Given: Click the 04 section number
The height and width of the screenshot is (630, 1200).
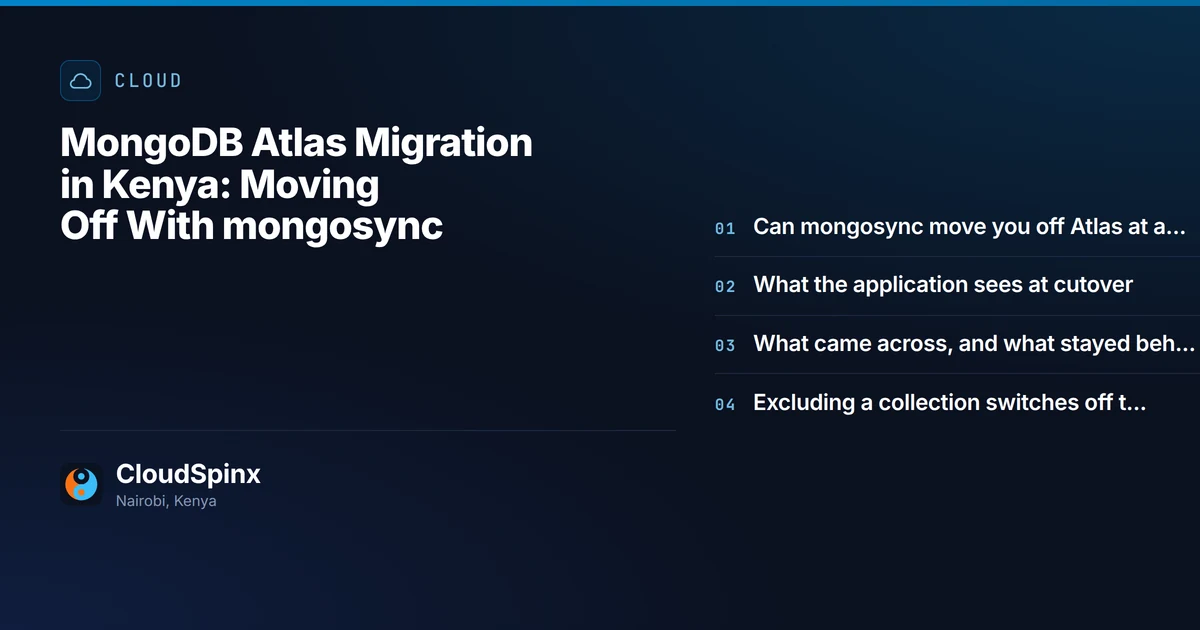Looking at the screenshot, I should pos(725,405).
